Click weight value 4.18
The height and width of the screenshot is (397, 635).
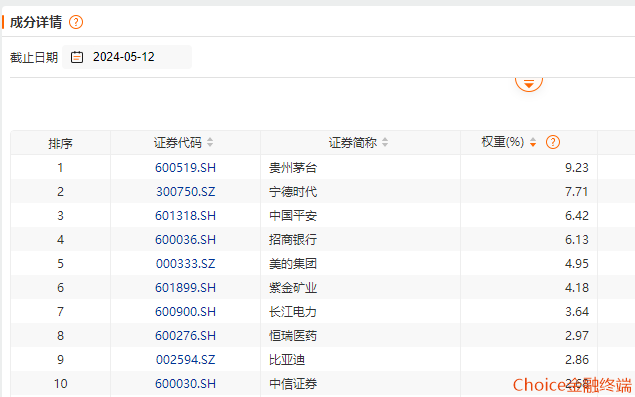coord(577,288)
